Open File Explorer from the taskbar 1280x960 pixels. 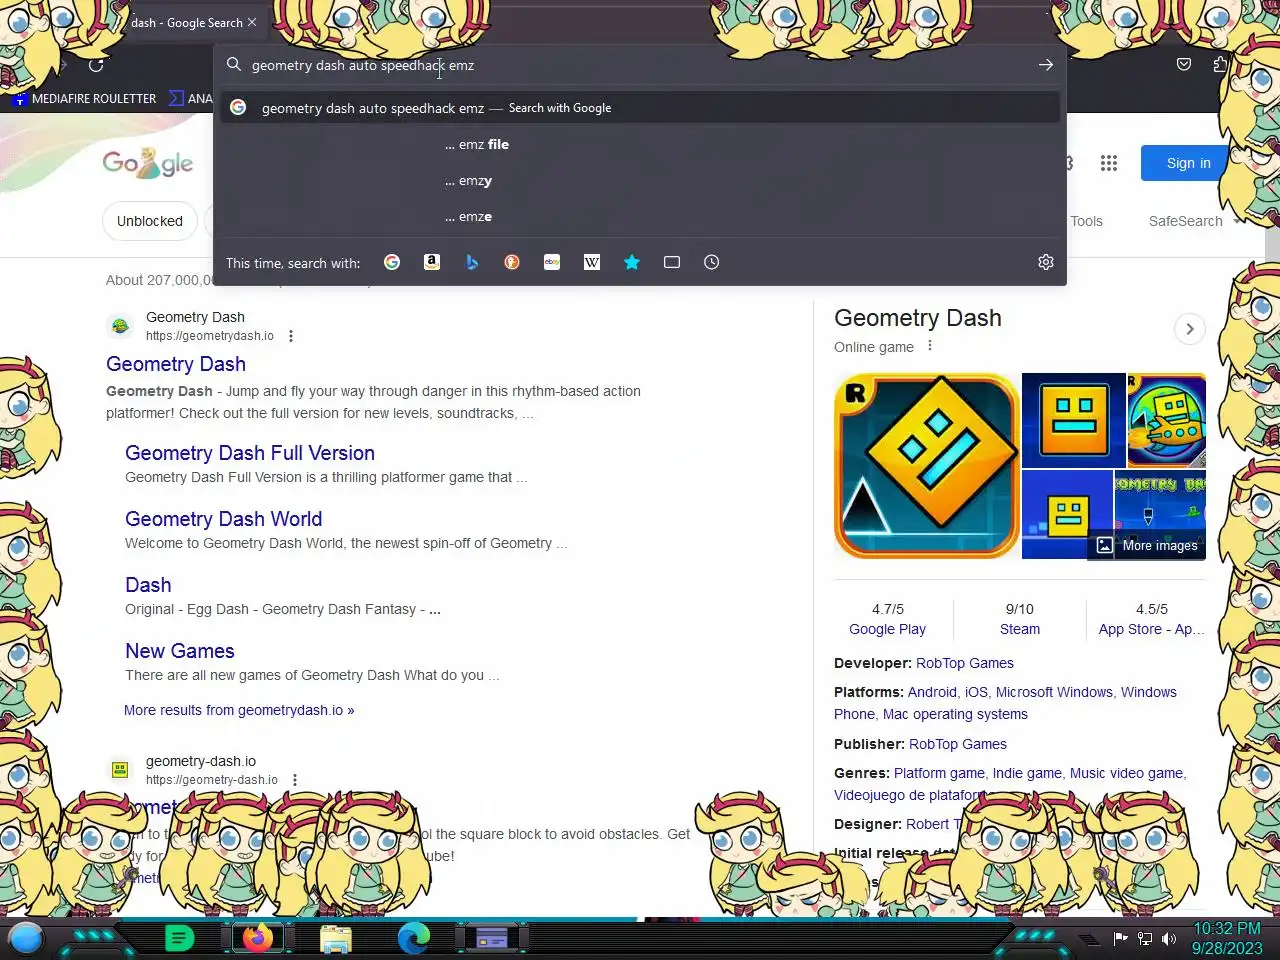pyautogui.click(x=336, y=939)
